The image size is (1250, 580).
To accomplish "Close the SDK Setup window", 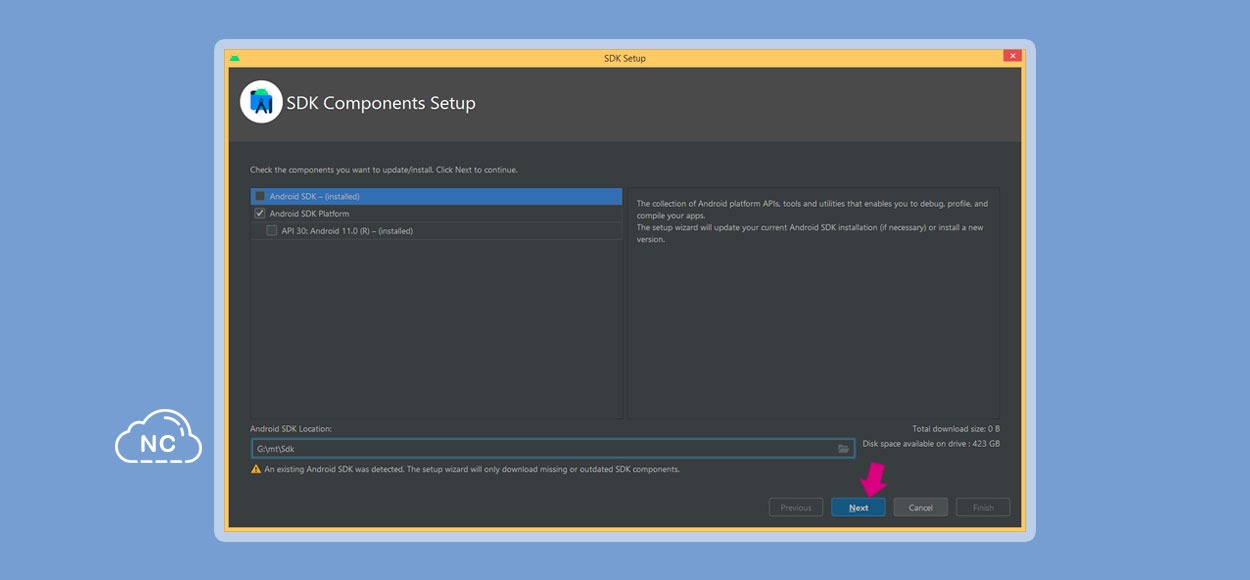I will [x=1012, y=57].
